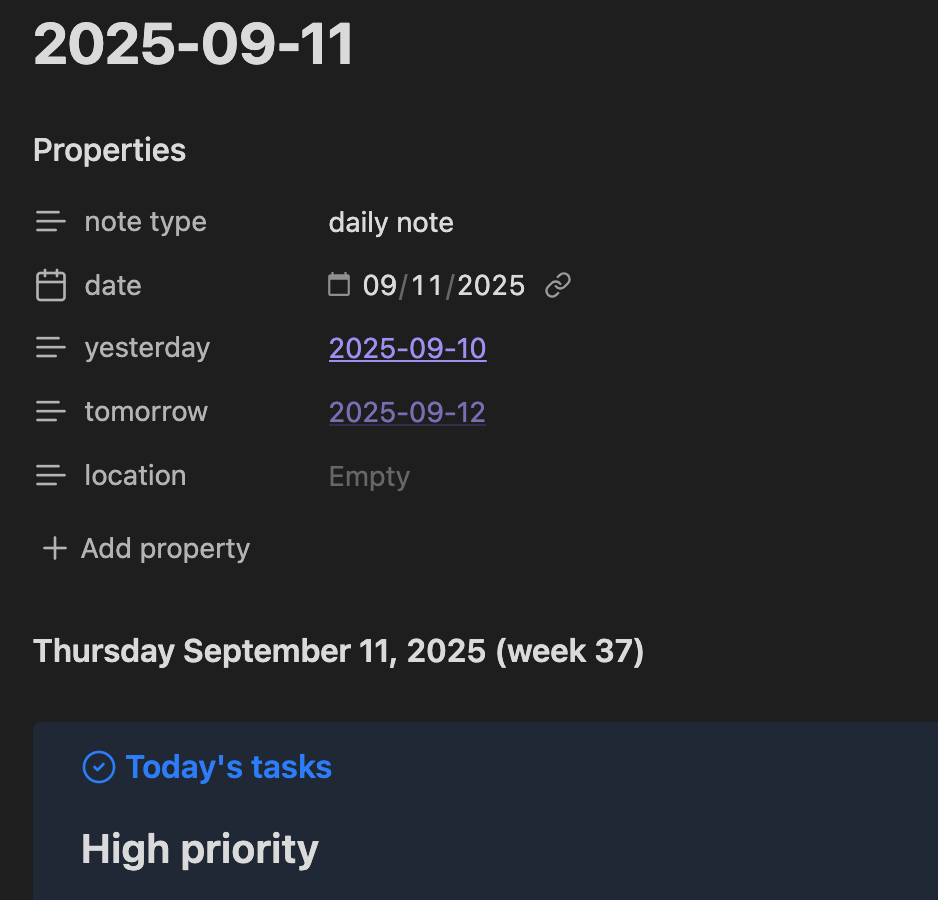Follow the 2025-09-12 tomorrow link

[407, 412]
